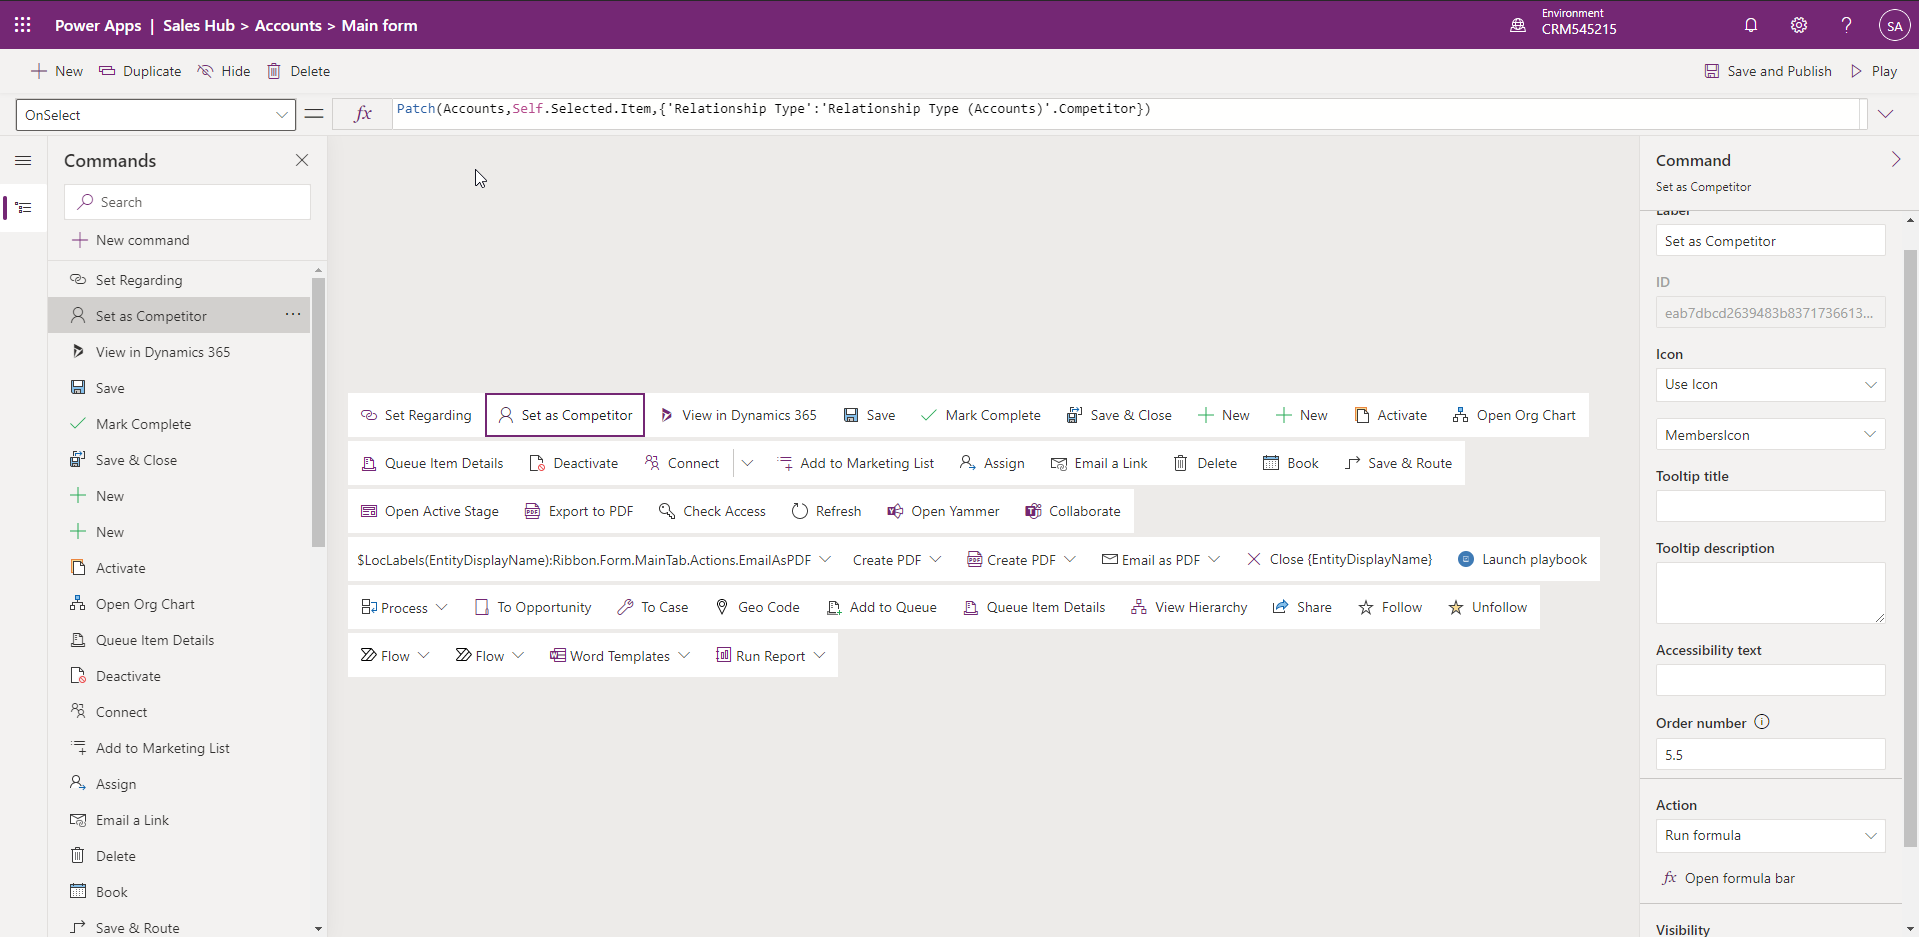Click Duplicate in the top toolbar
Screen dimensions: 1919x937
click(x=140, y=71)
